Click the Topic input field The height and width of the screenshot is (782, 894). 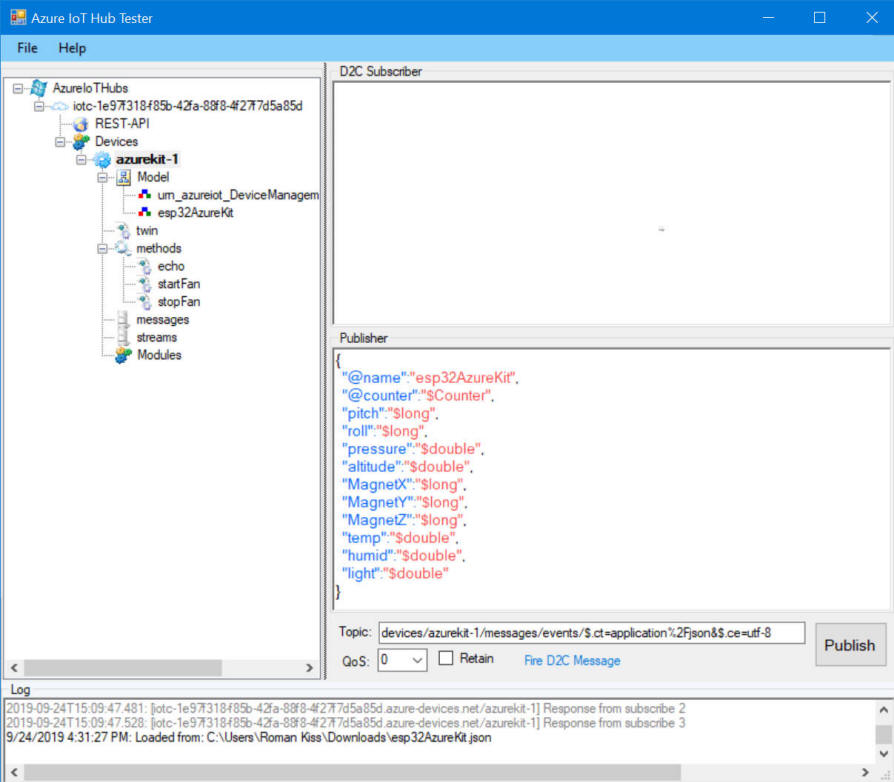pyautogui.click(x=591, y=633)
